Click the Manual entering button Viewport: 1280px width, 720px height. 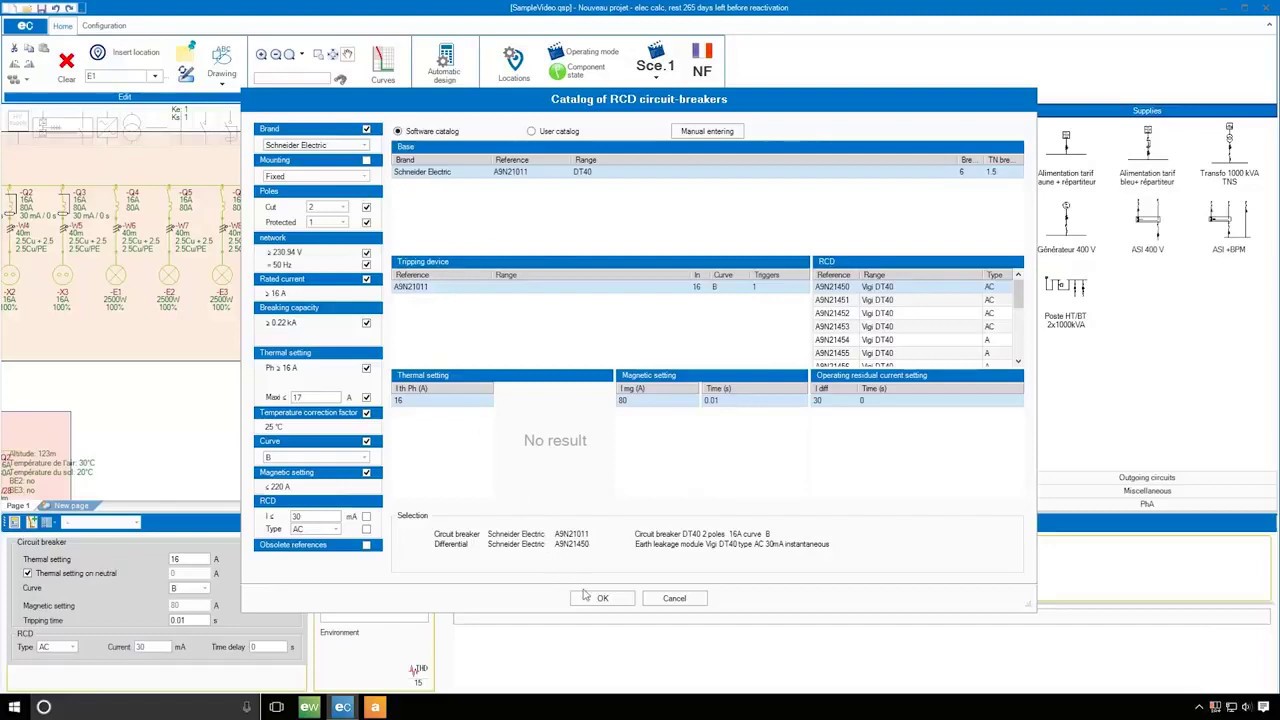[707, 131]
